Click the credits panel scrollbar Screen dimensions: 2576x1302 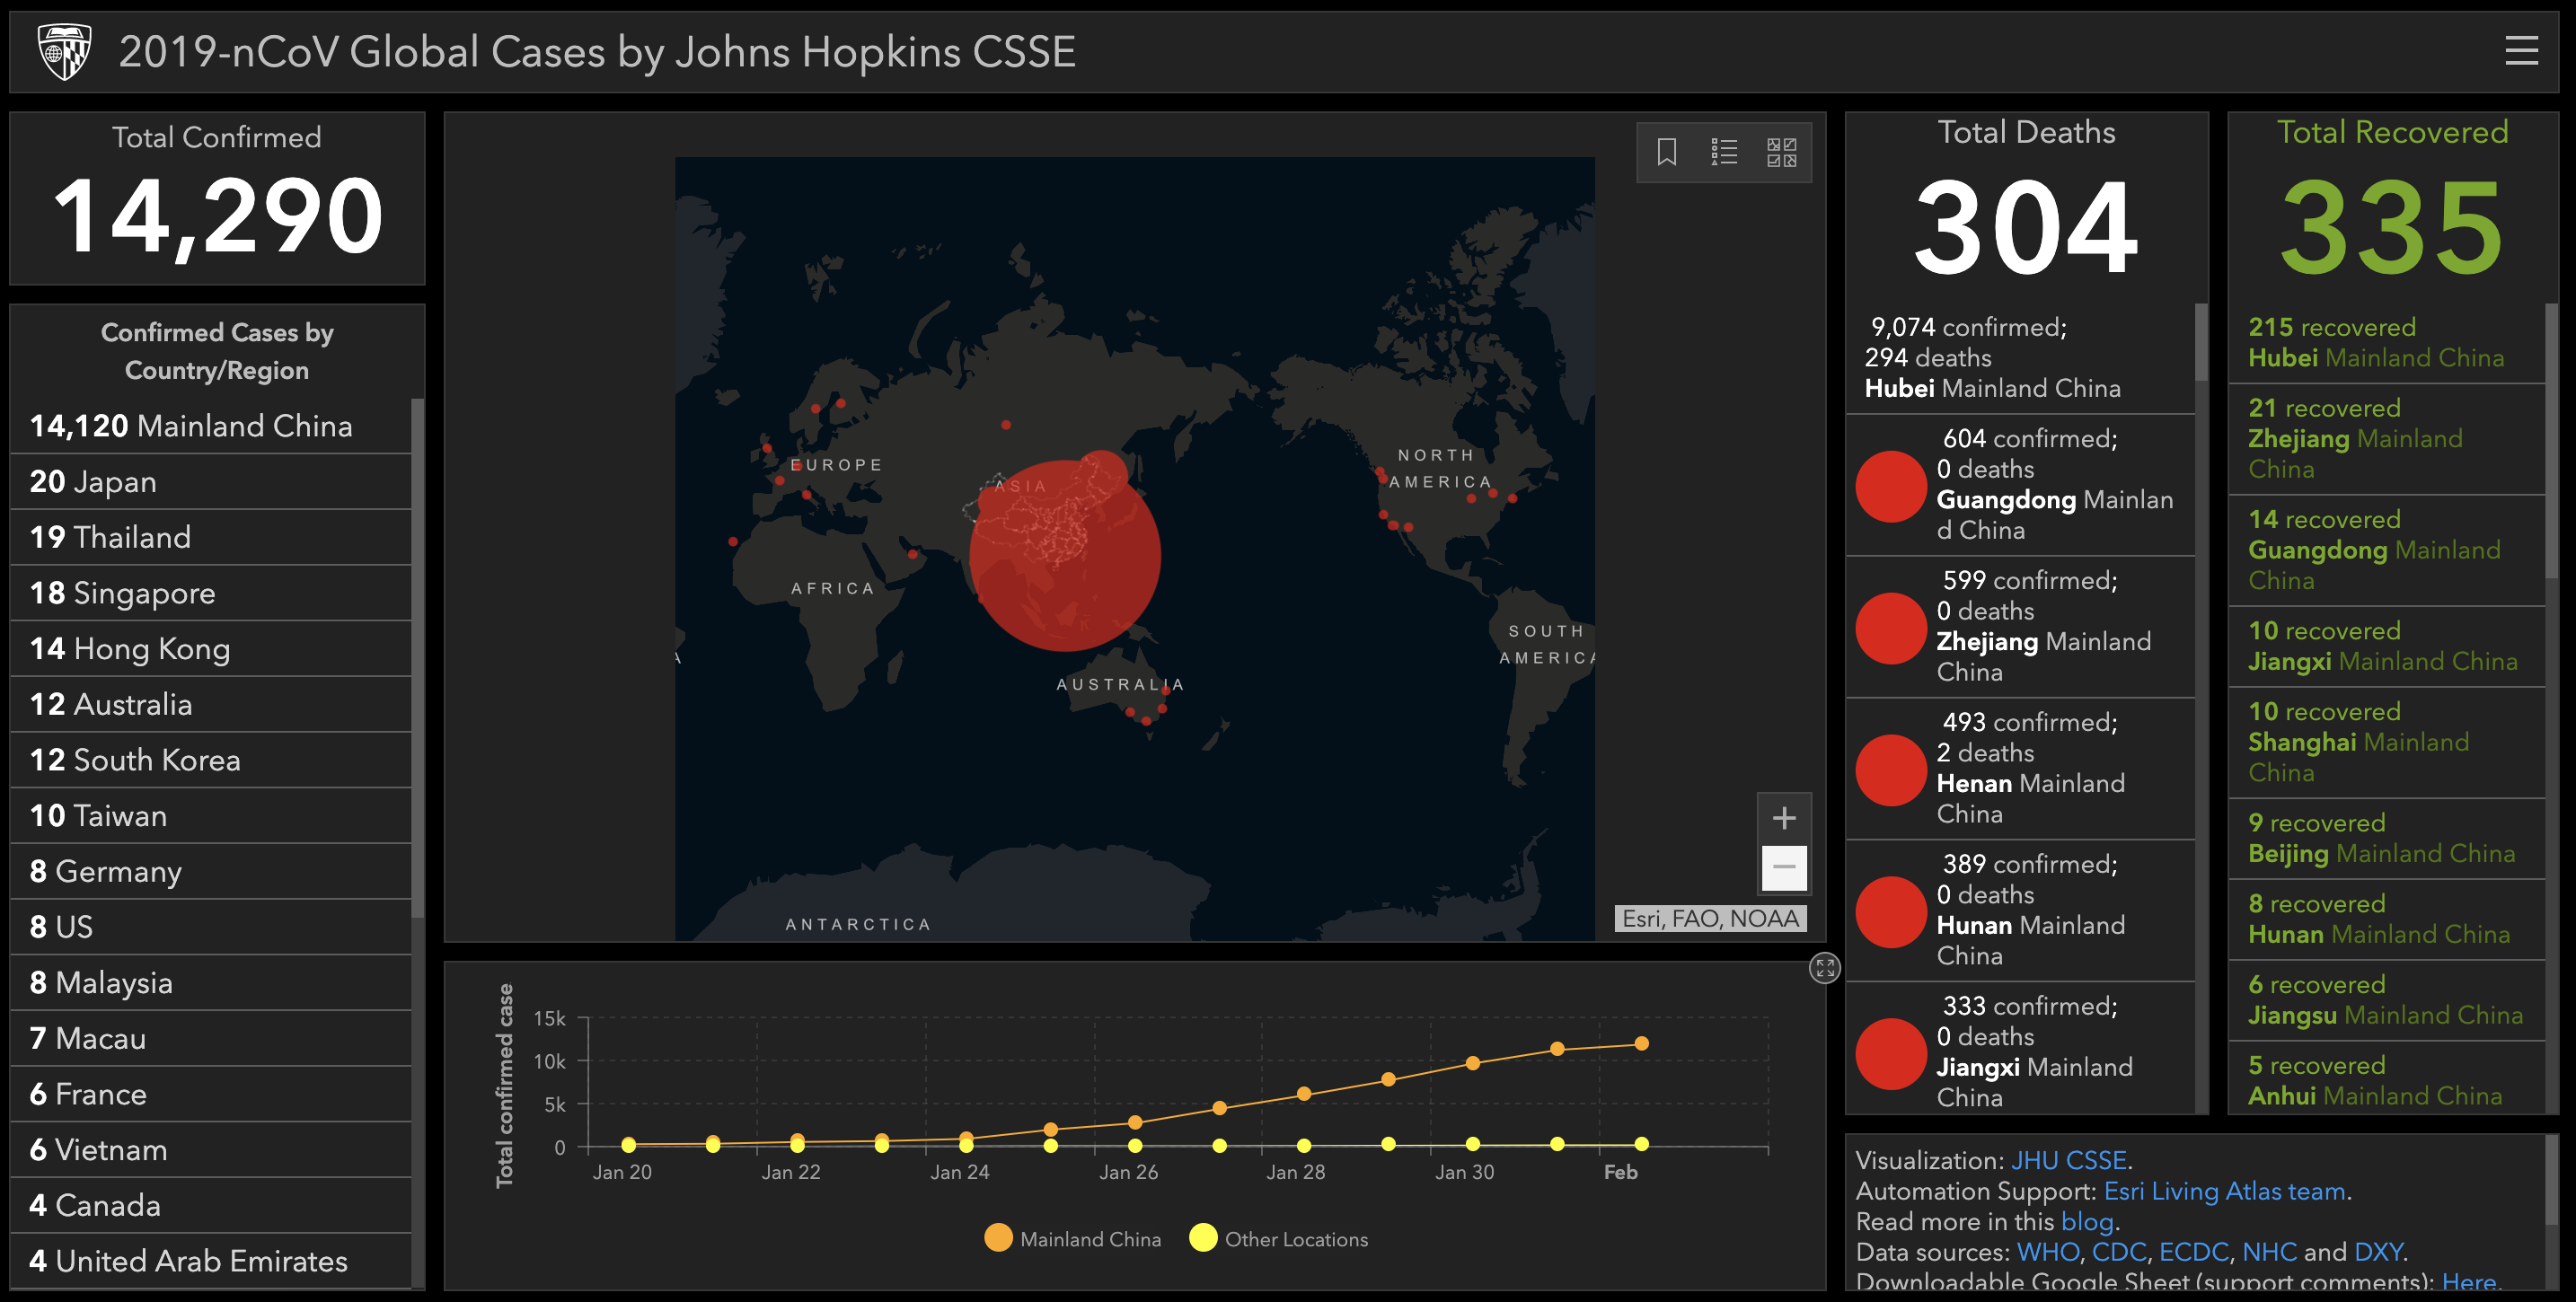click(x=2551, y=1179)
